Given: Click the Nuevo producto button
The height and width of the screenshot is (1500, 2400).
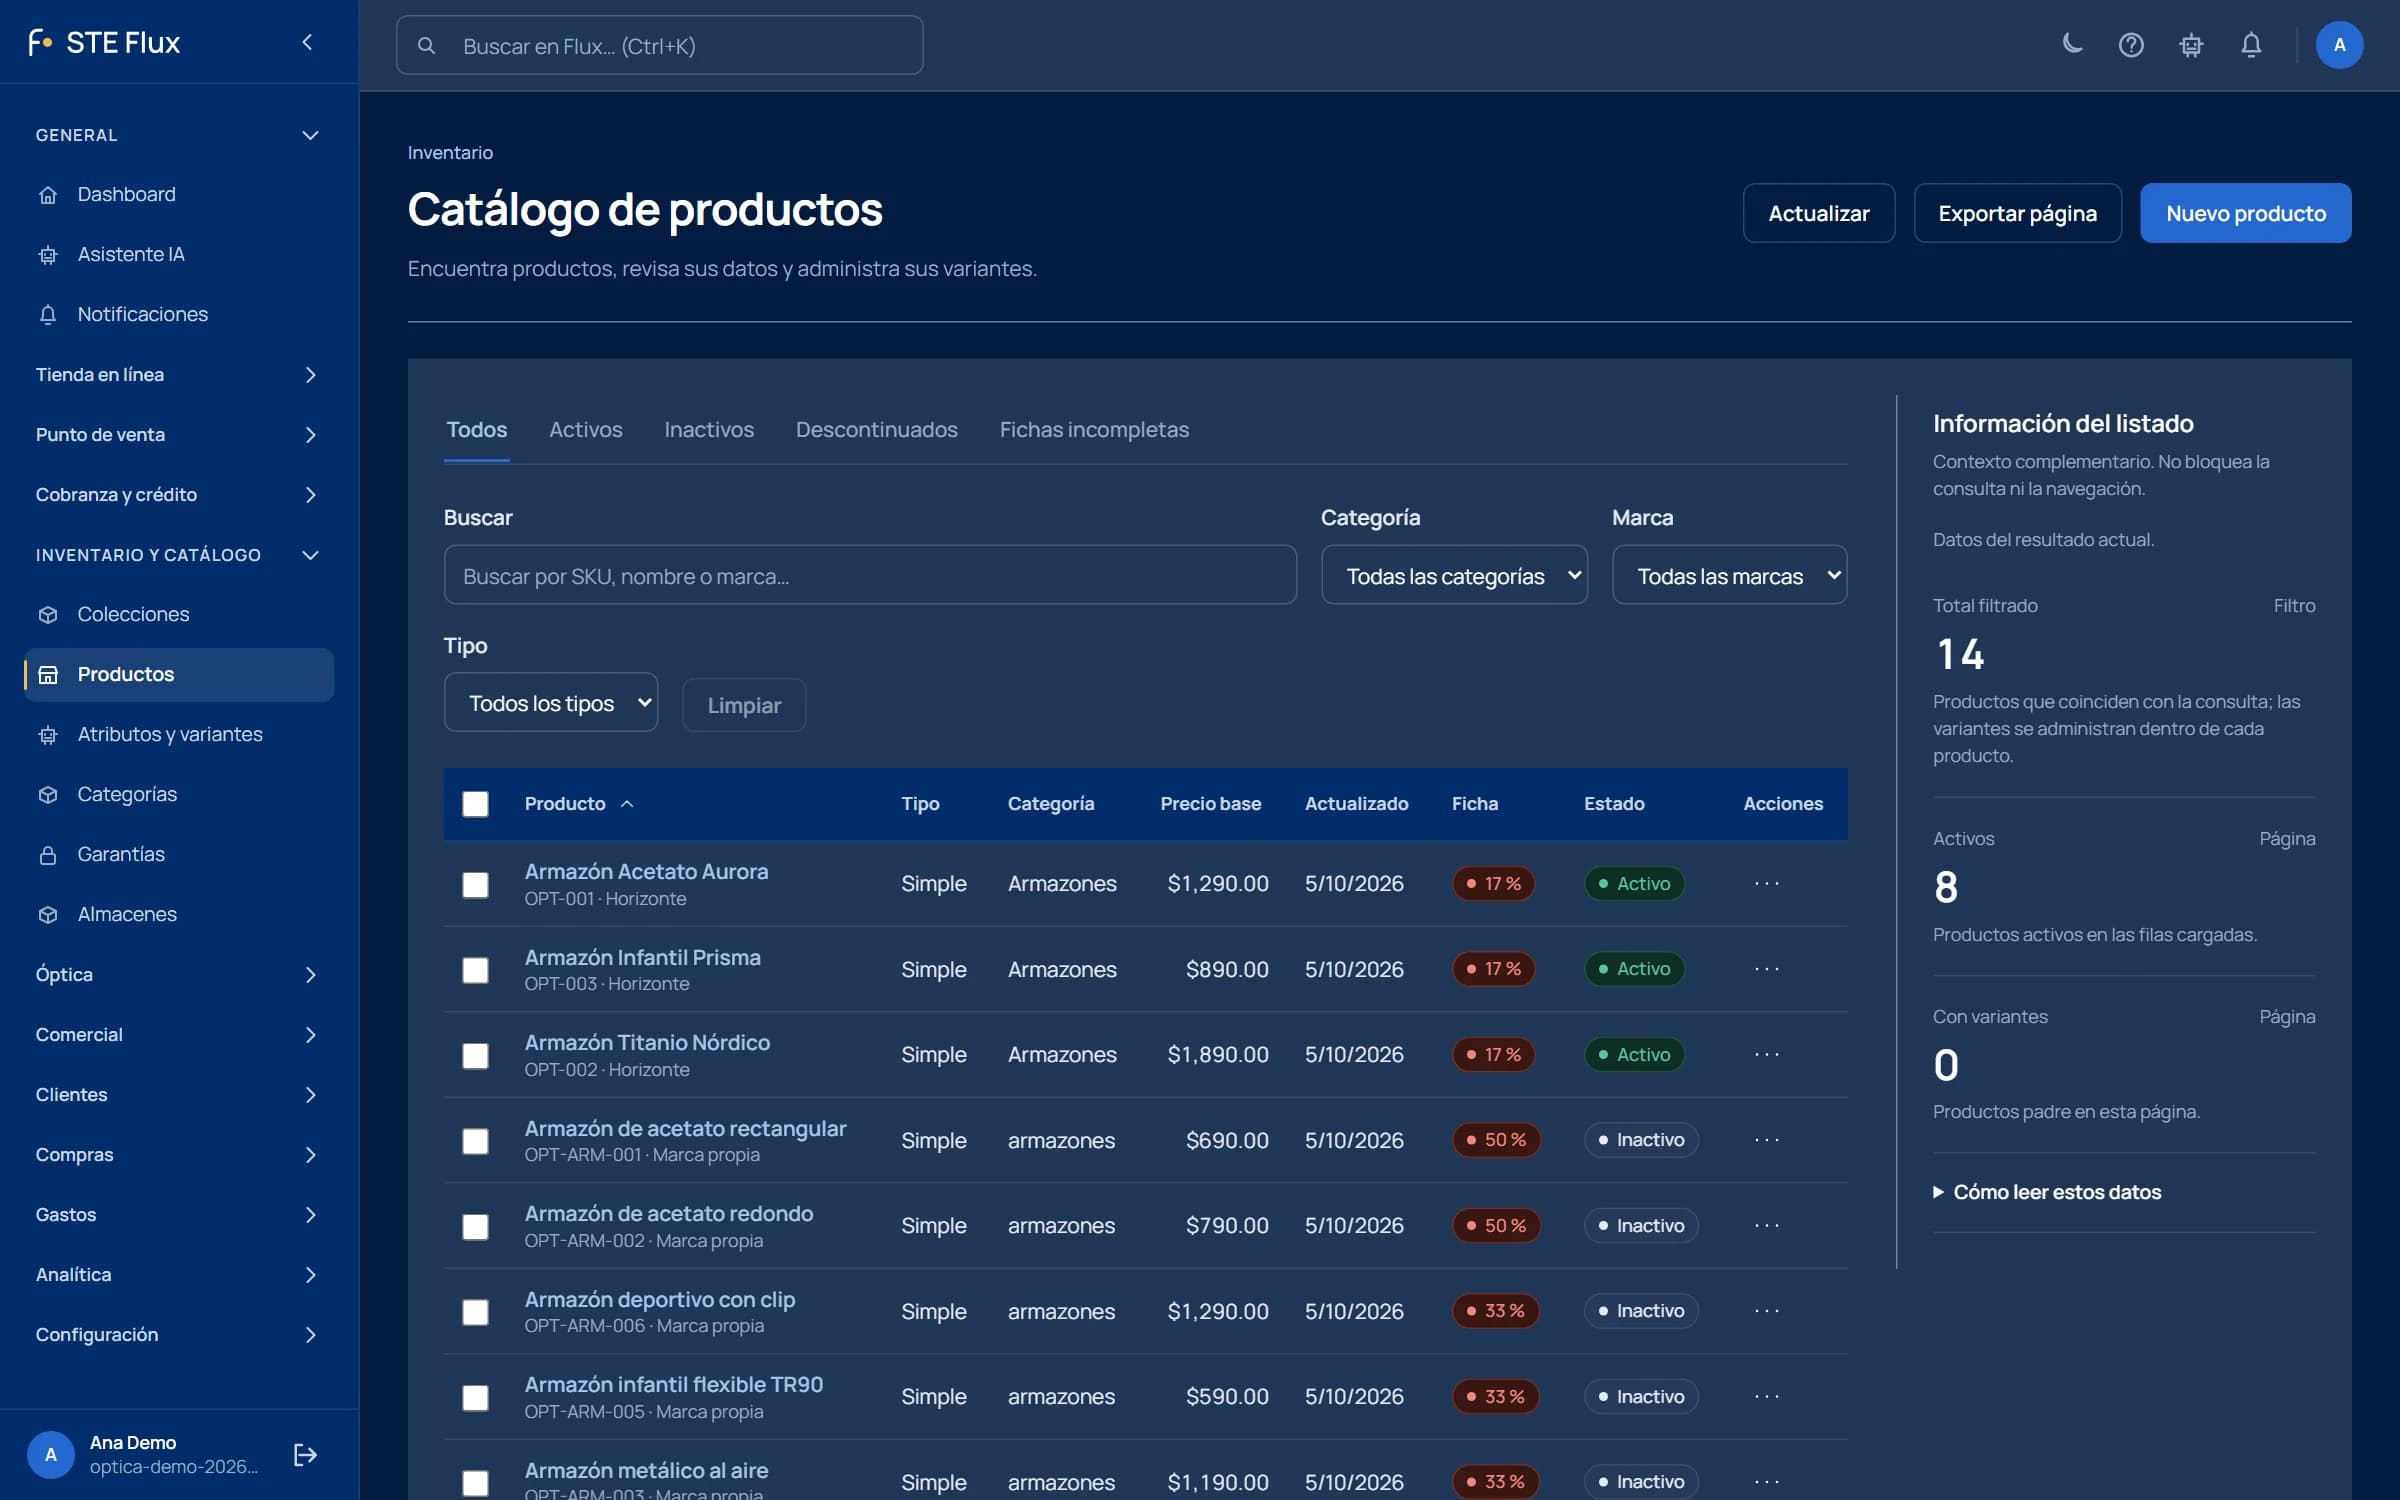Looking at the screenshot, I should pyautogui.click(x=2245, y=213).
